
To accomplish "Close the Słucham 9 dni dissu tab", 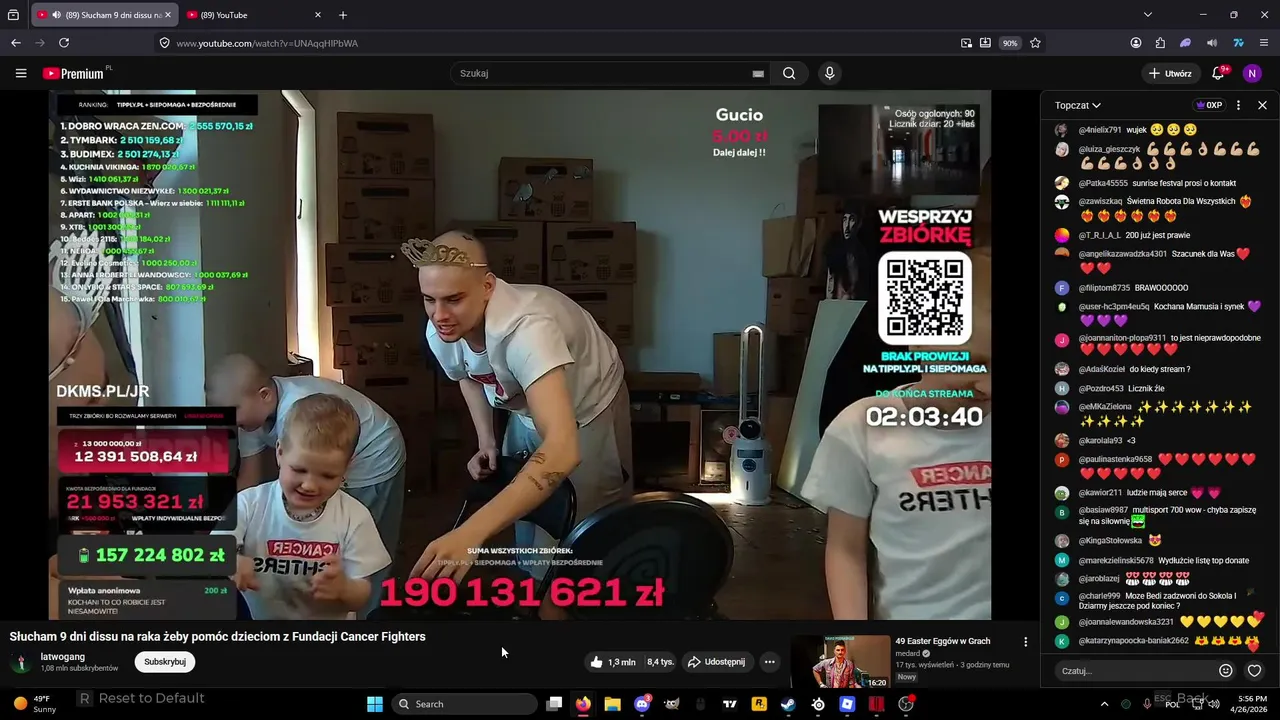I will coord(167,15).
